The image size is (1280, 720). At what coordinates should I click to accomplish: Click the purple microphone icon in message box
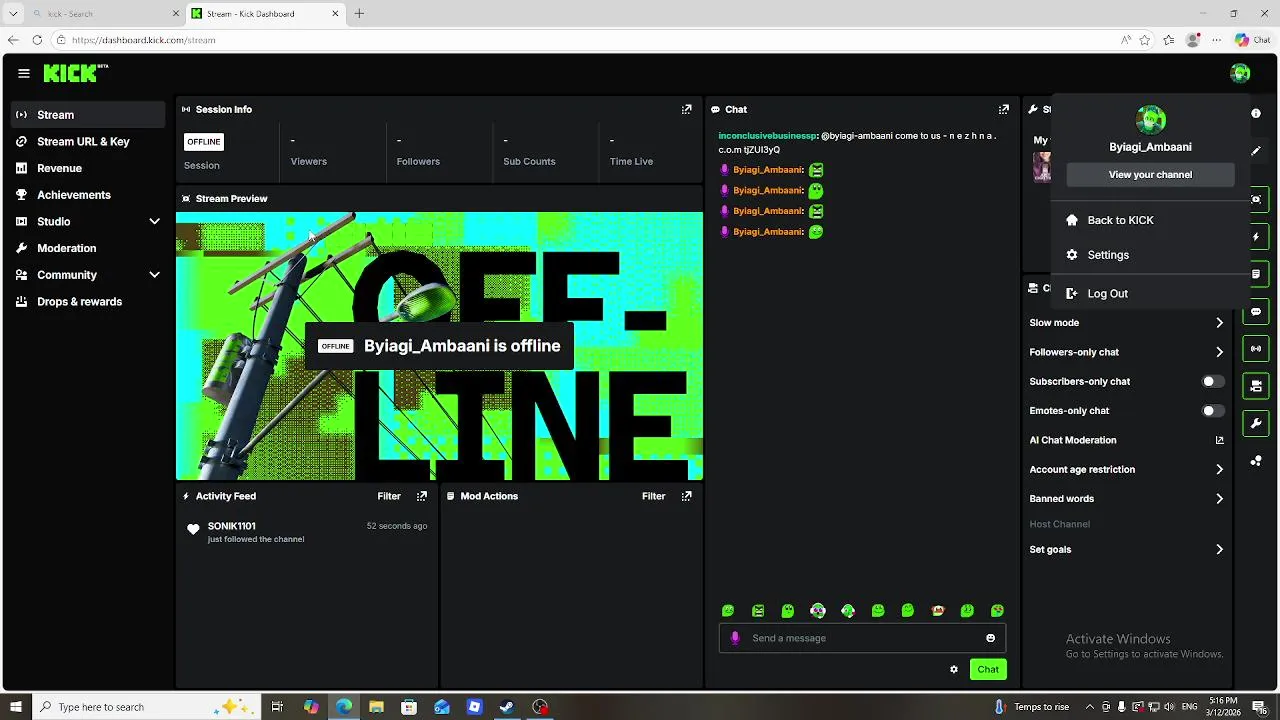point(735,638)
